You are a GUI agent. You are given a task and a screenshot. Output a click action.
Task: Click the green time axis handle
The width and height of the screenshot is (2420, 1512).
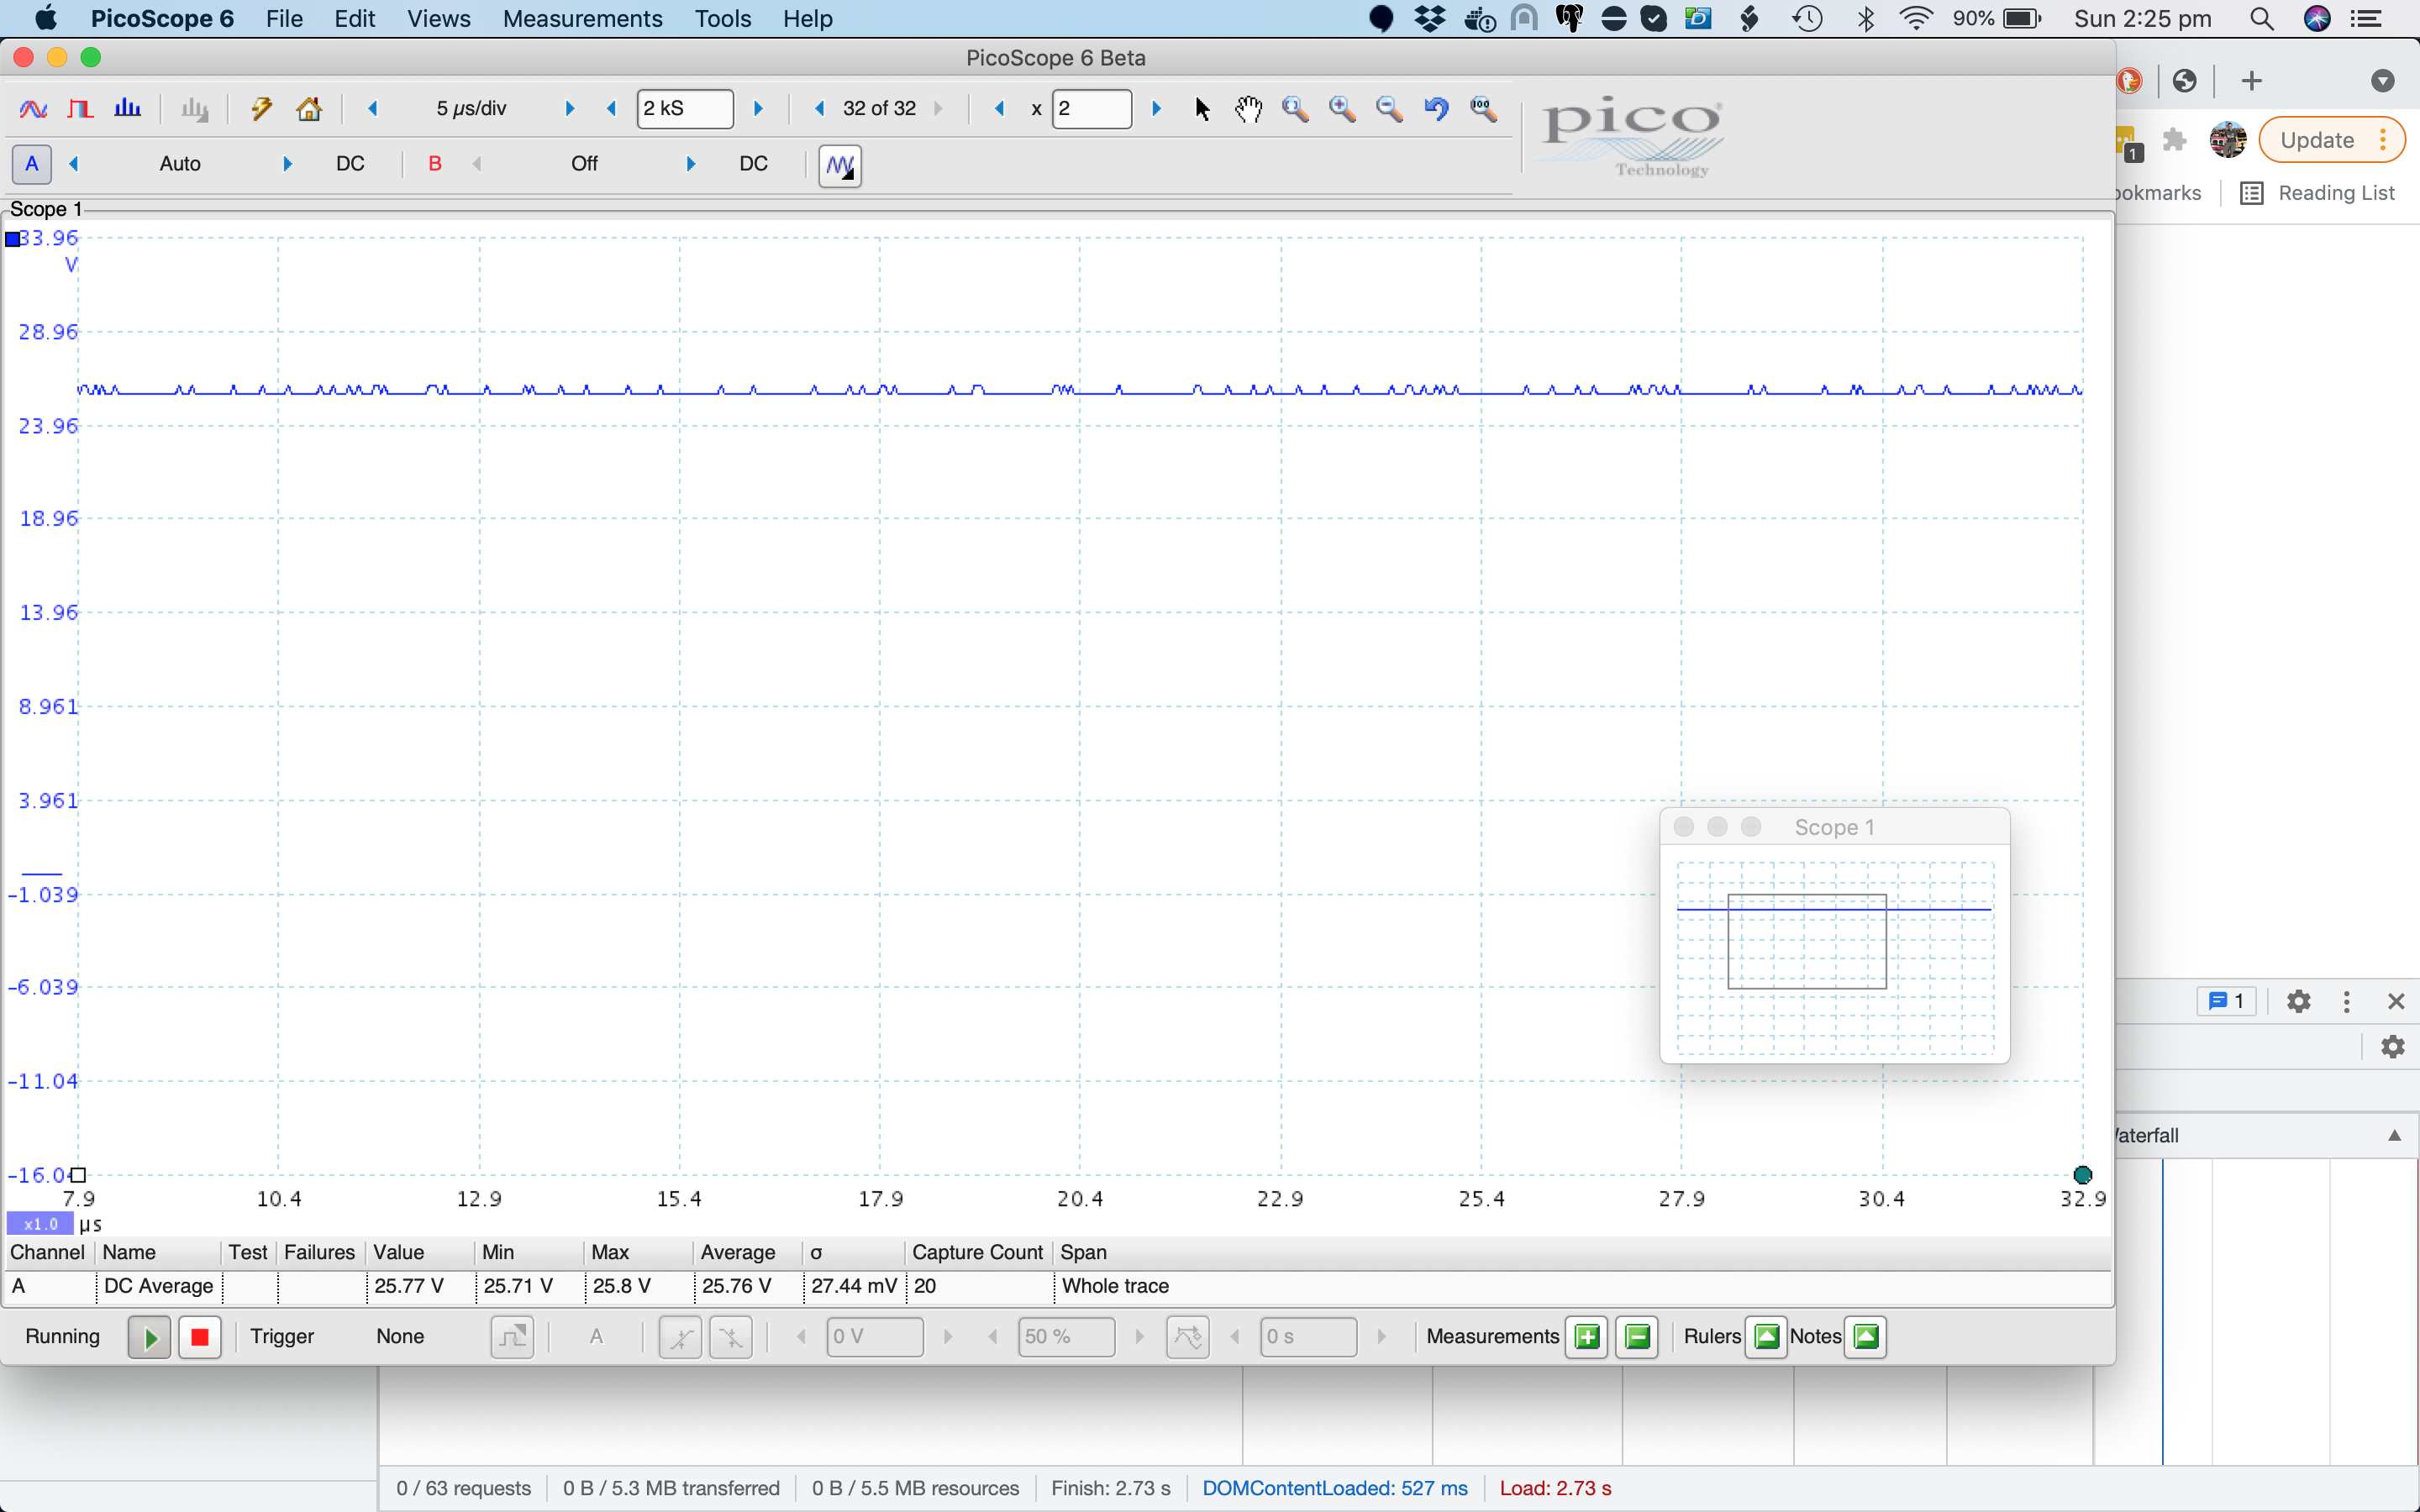2083,1175
